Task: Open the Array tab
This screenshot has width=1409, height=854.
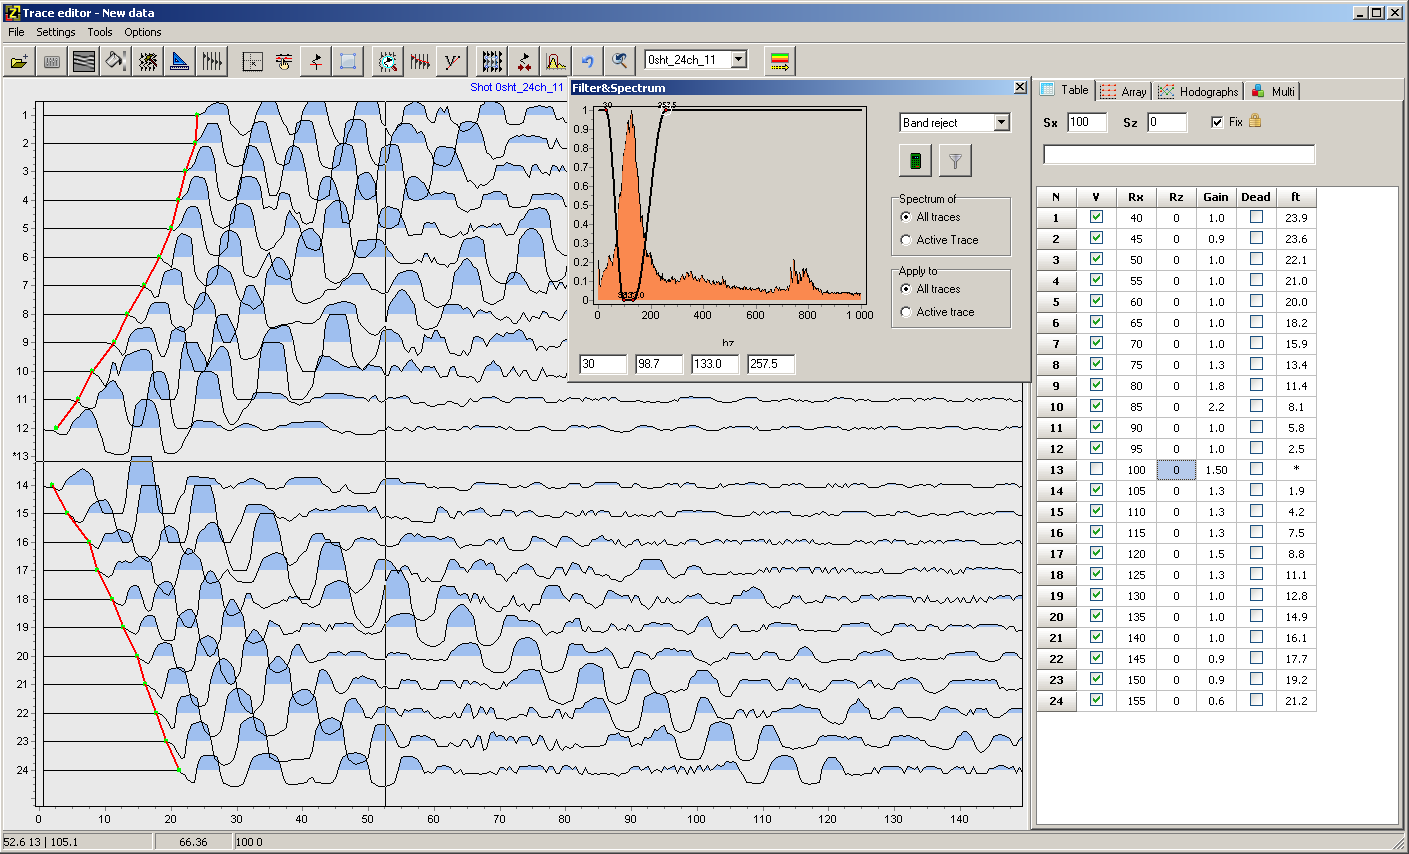Action: click(x=1123, y=91)
